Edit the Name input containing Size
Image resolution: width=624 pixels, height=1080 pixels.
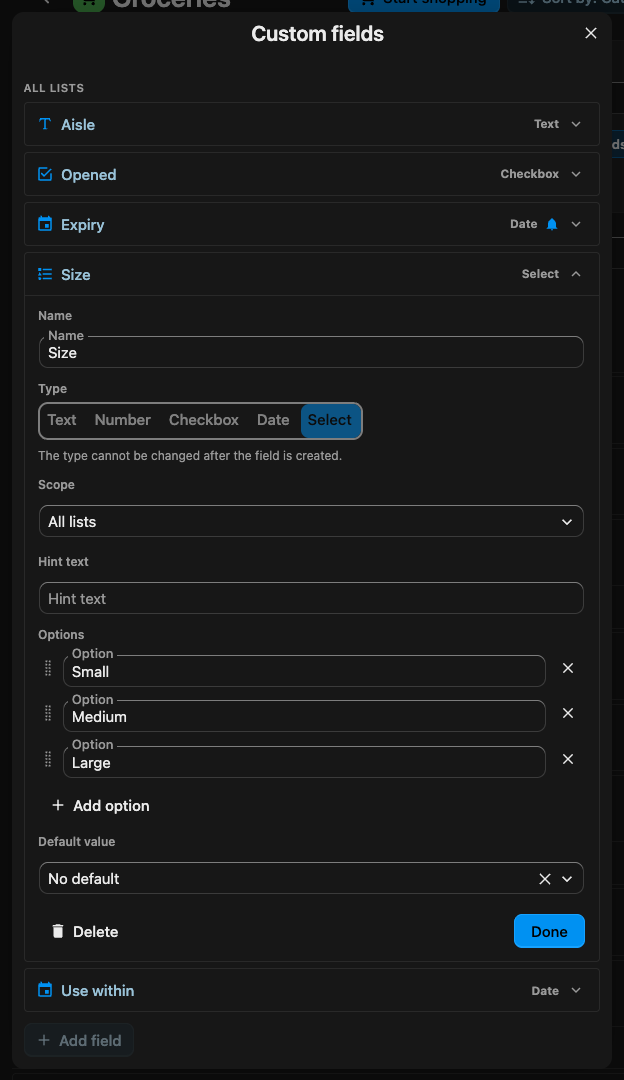coord(311,352)
